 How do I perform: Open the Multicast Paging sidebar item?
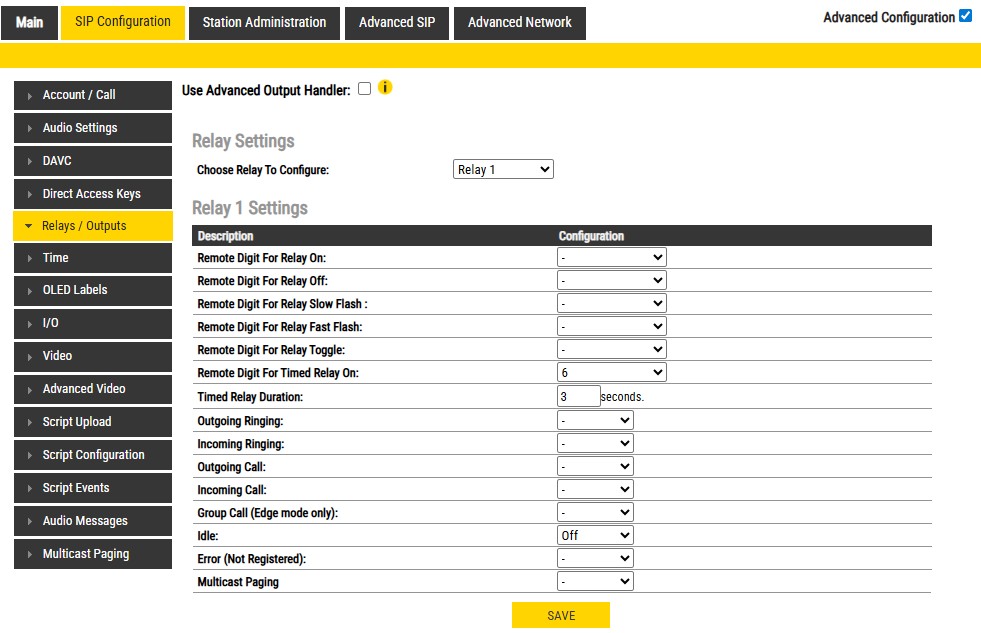92,554
